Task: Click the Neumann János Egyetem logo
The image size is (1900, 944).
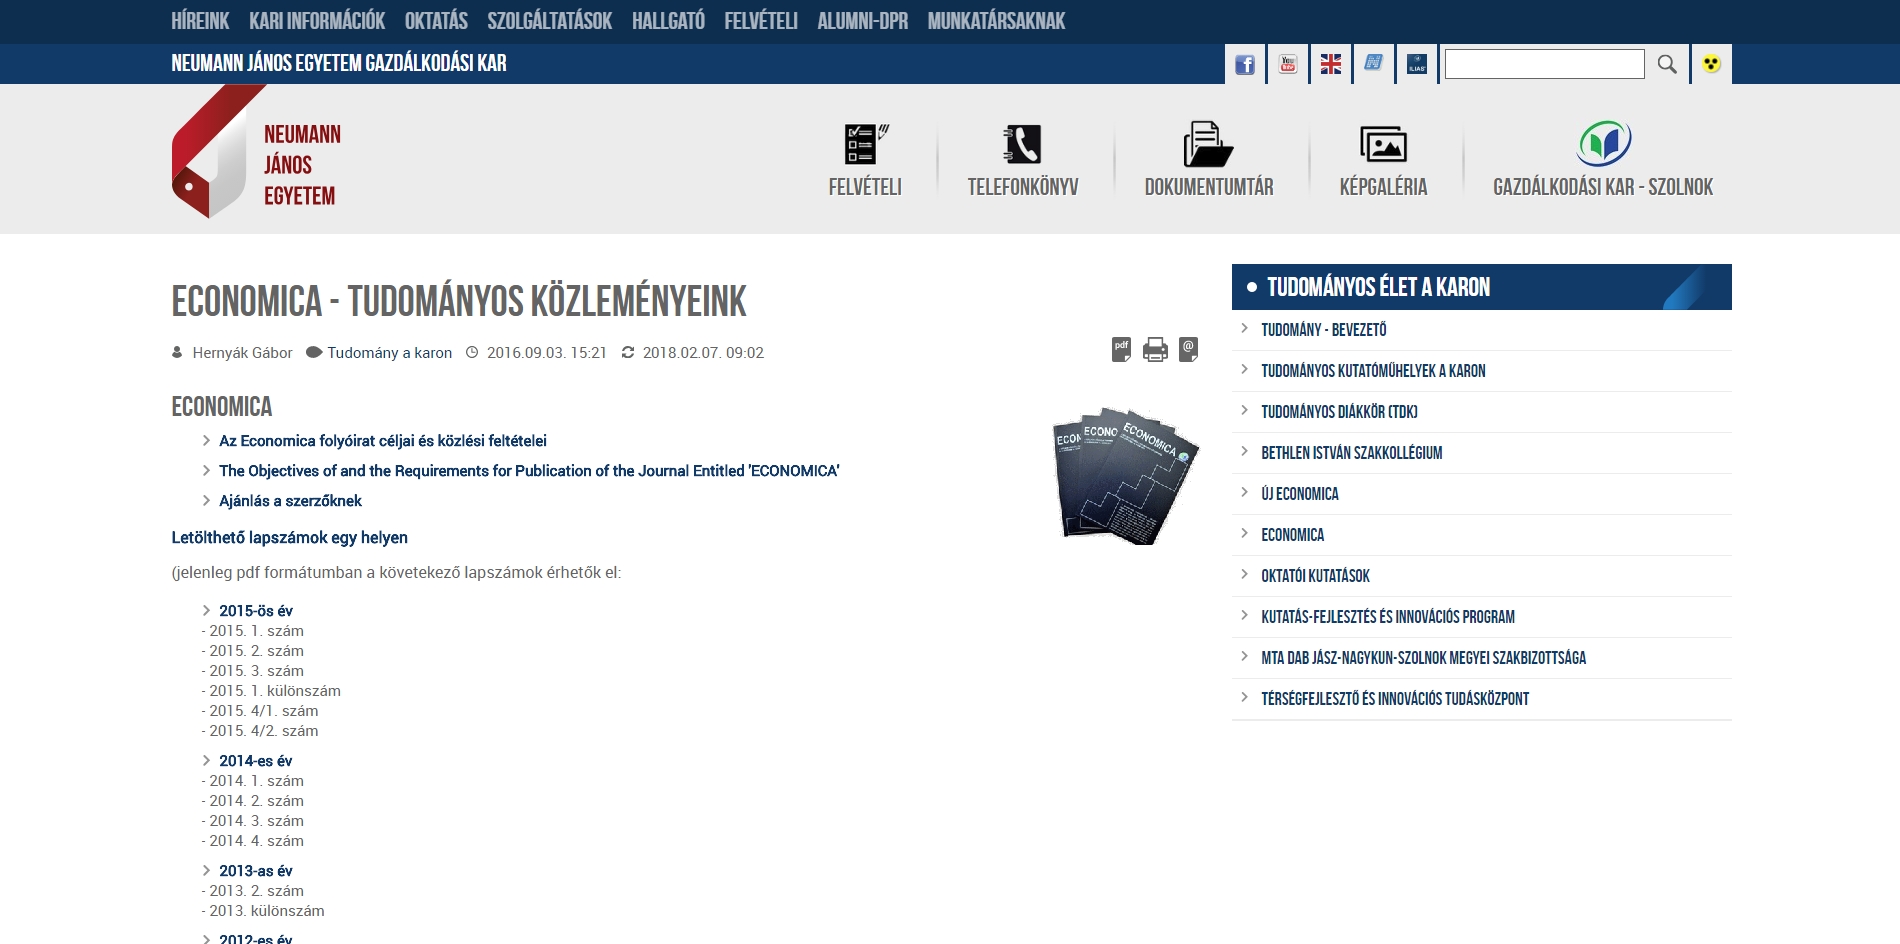Action: (x=257, y=152)
